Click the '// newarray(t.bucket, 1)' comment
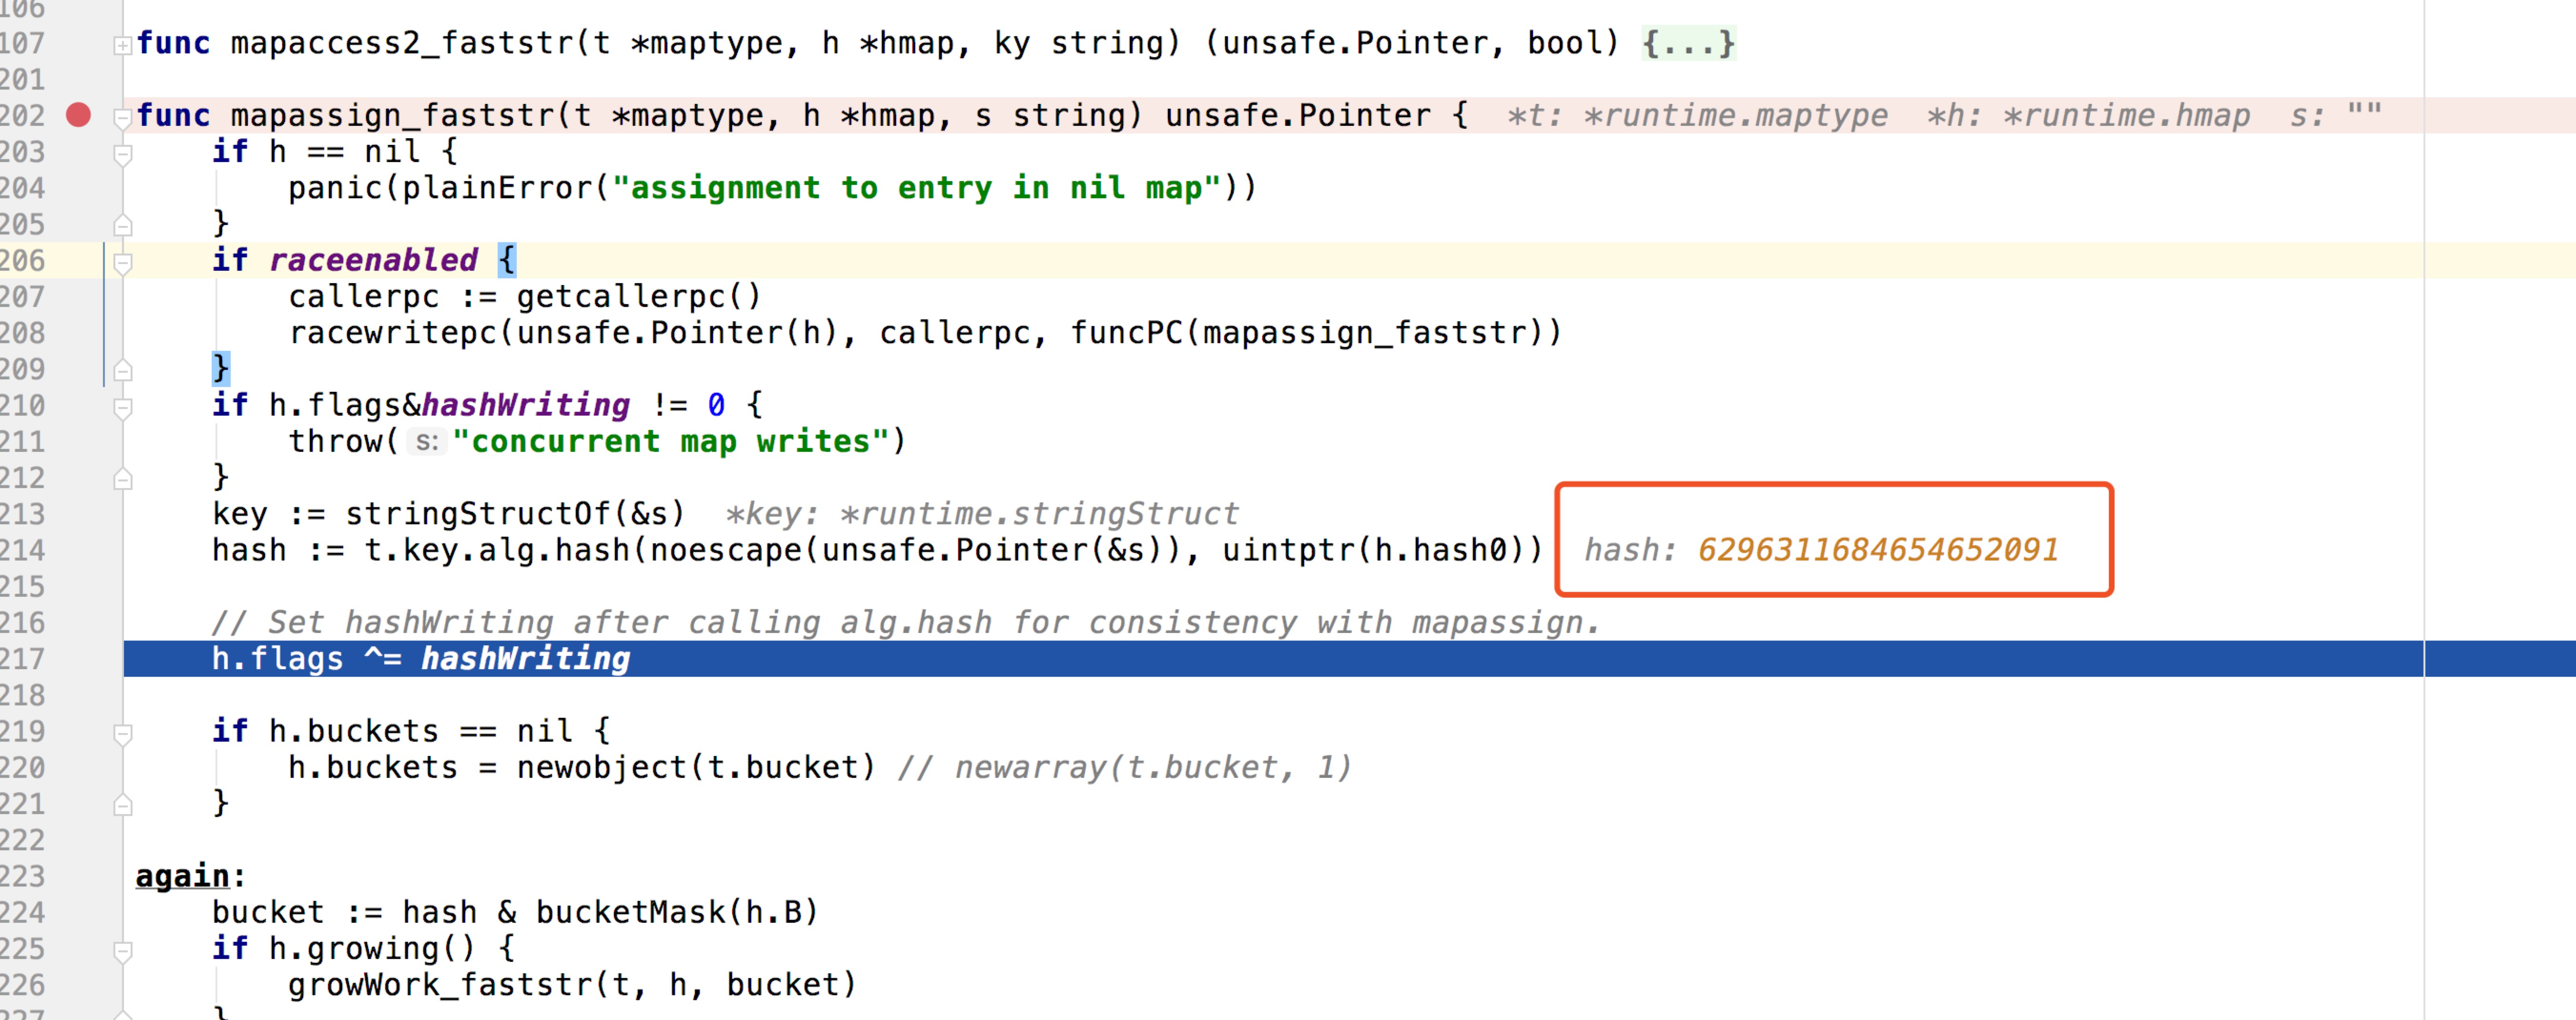This screenshot has height=1020, width=2576. pos(1125,768)
